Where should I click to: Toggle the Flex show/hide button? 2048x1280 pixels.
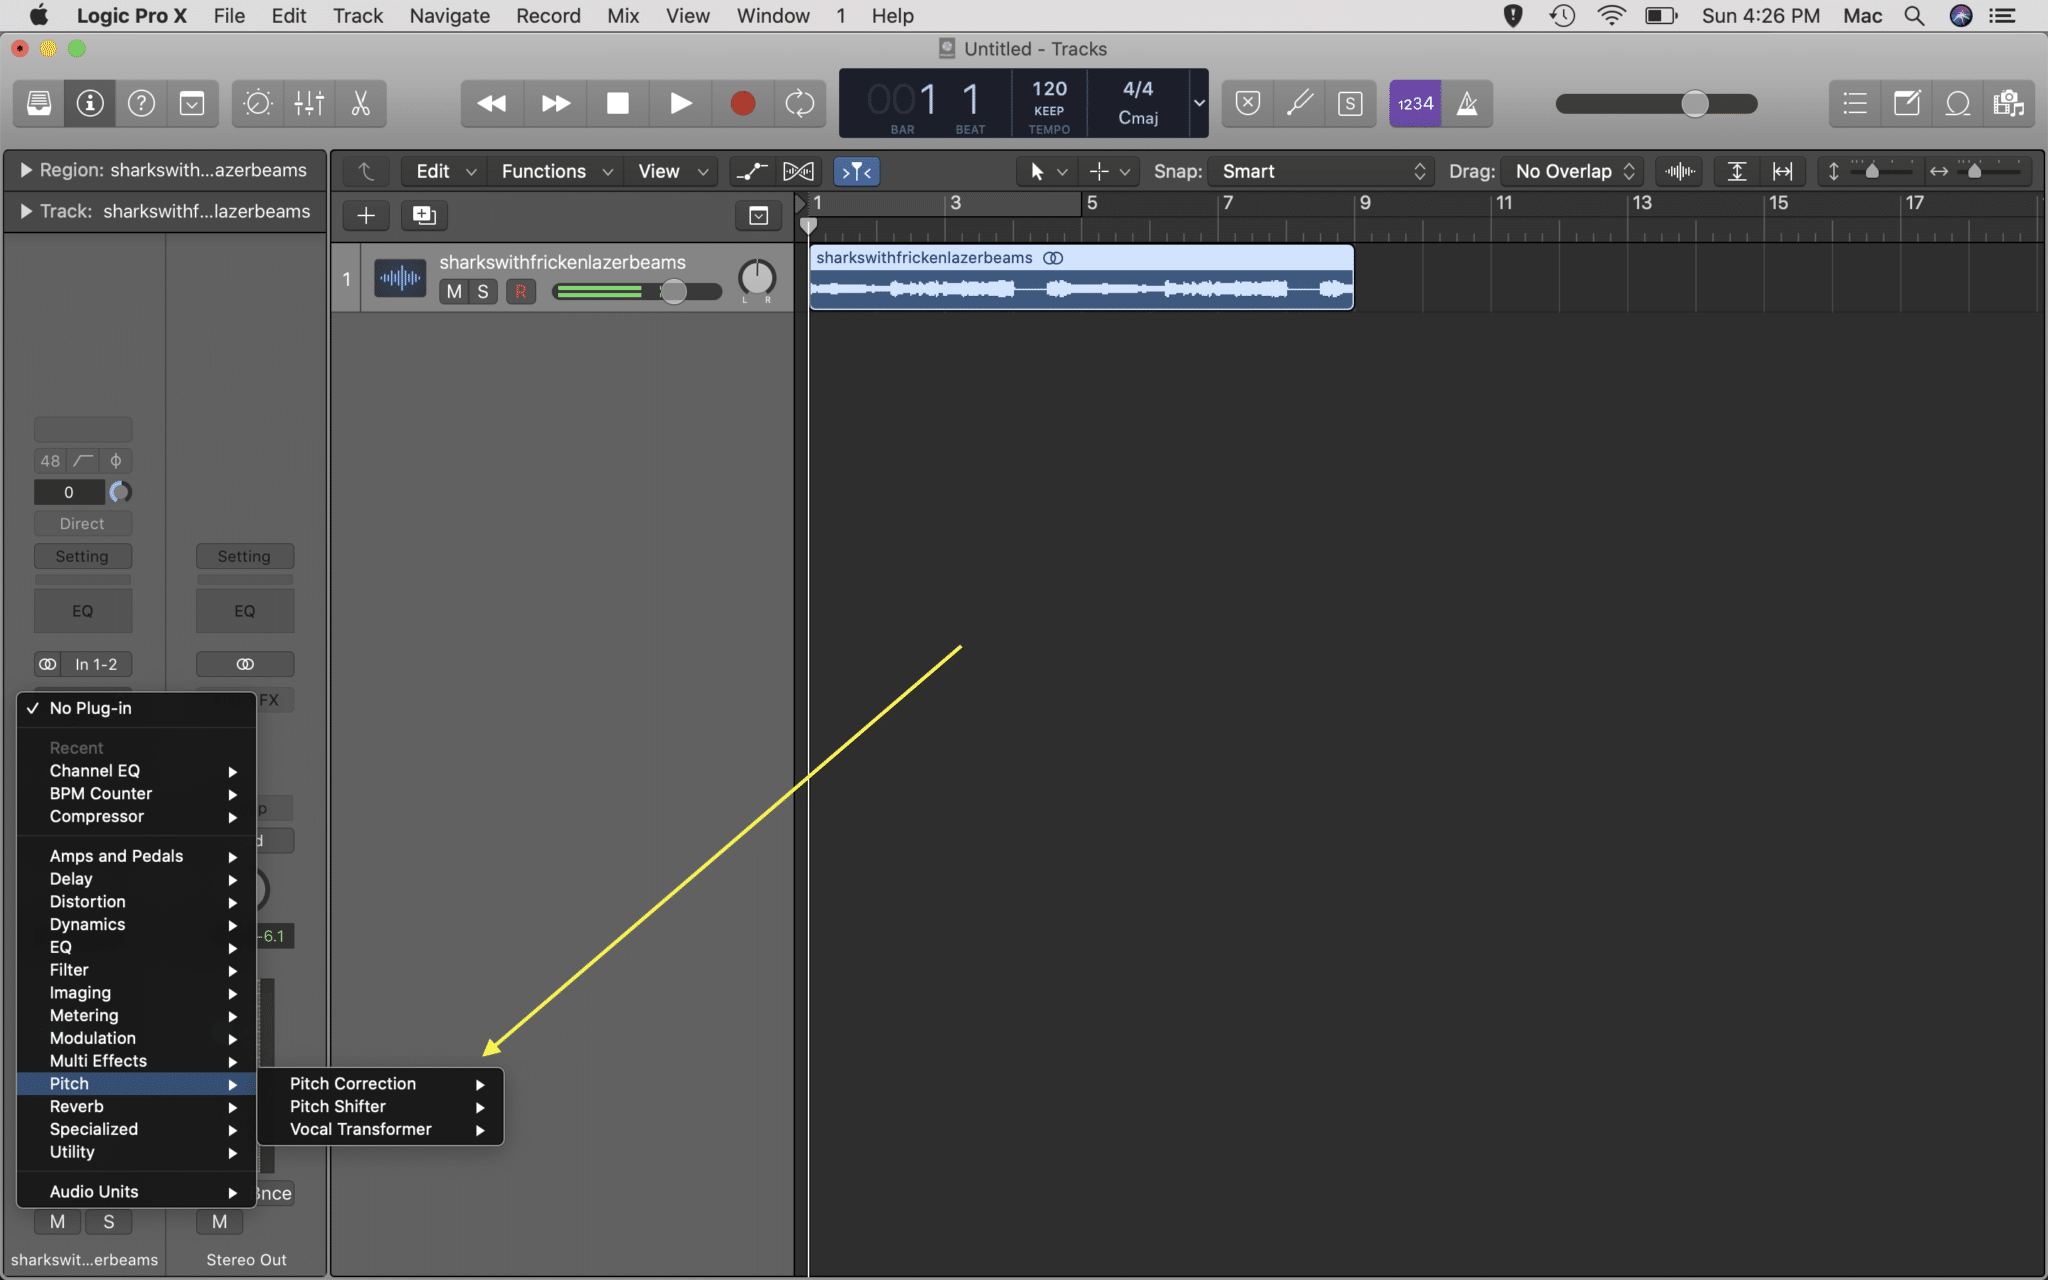[x=798, y=171]
